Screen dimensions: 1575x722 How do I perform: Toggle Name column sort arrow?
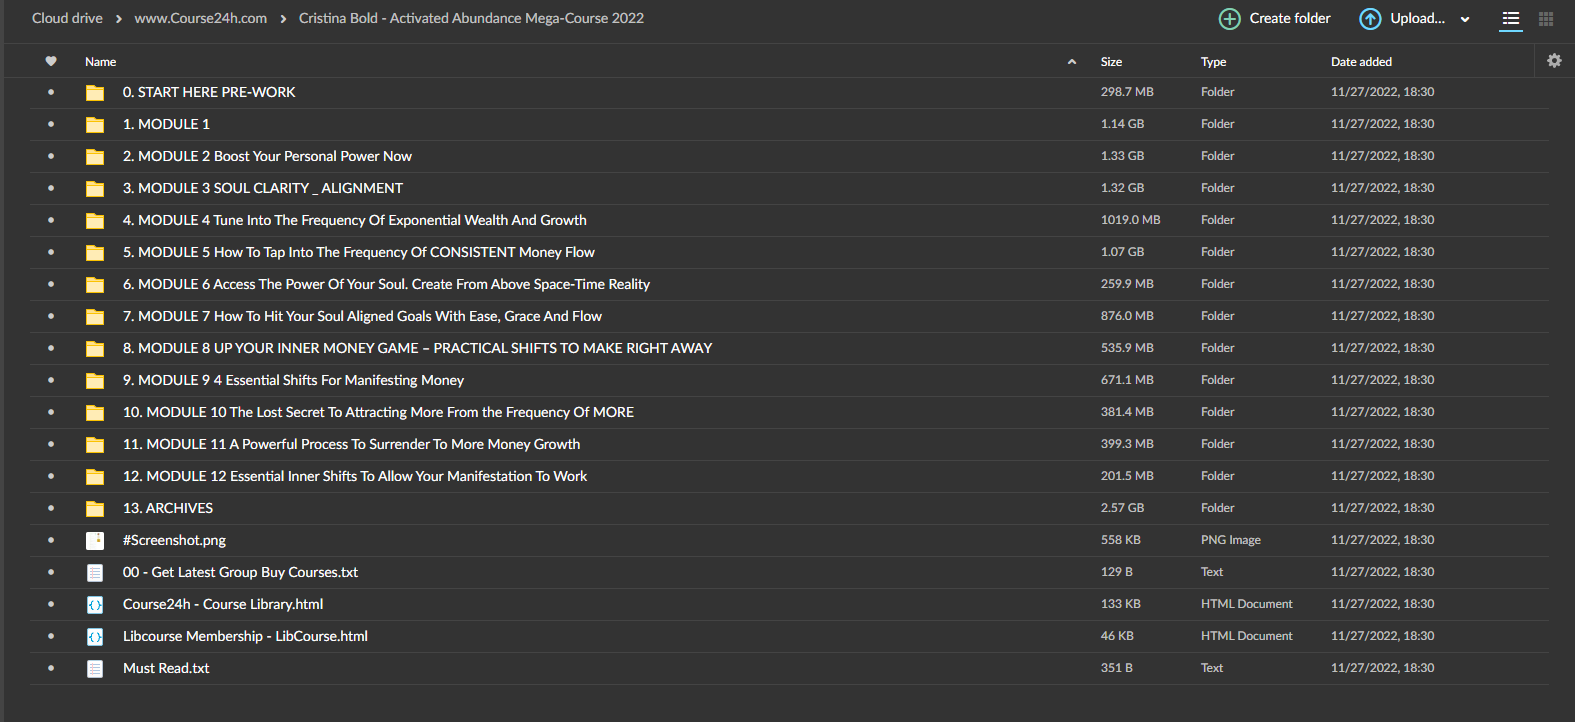pos(1072,62)
